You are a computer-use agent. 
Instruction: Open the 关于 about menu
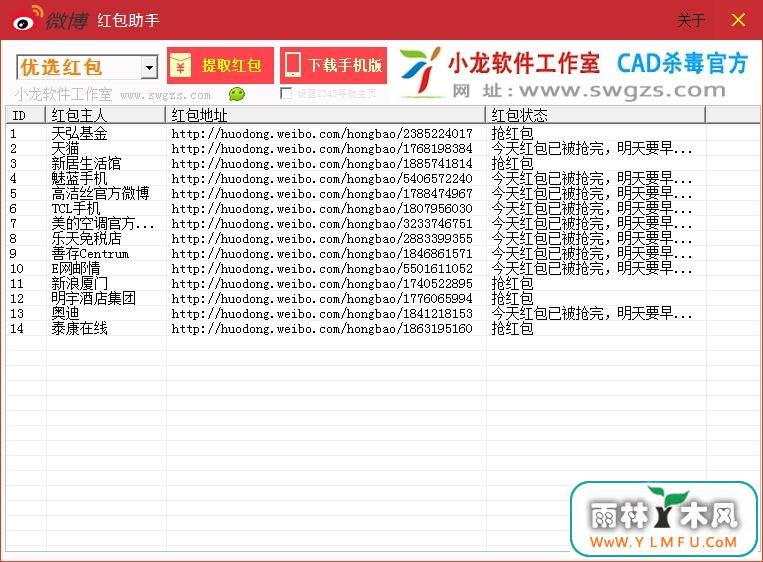click(691, 20)
